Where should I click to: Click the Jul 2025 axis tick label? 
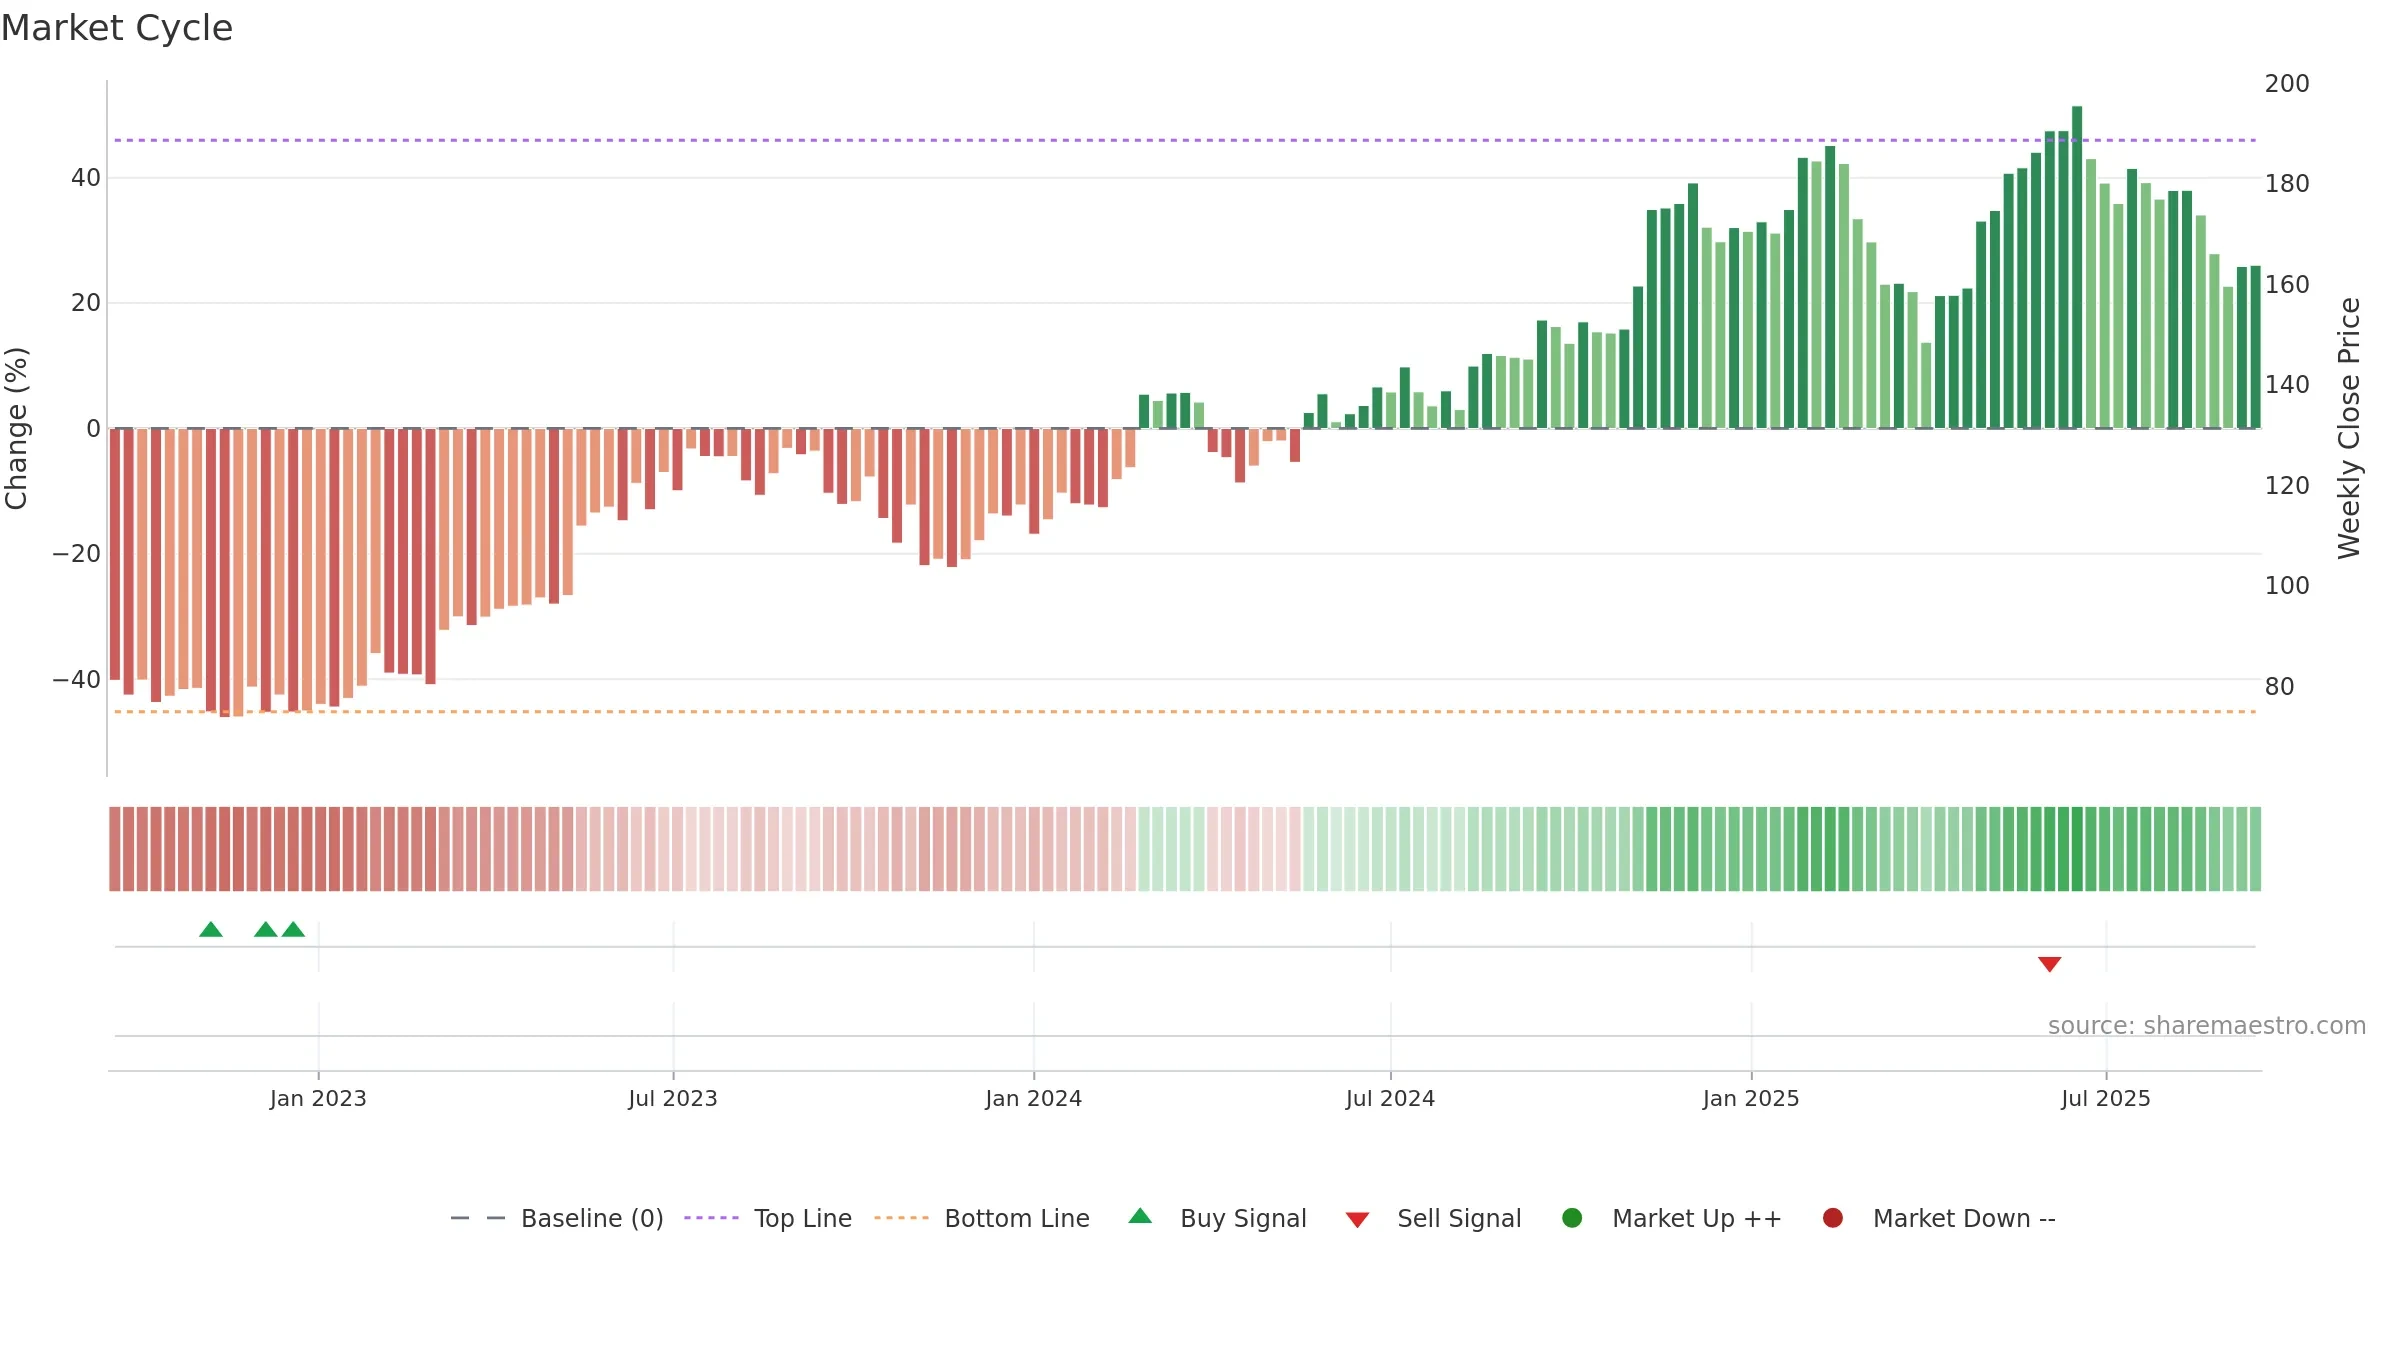pyautogui.click(x=2106, y=1098)
